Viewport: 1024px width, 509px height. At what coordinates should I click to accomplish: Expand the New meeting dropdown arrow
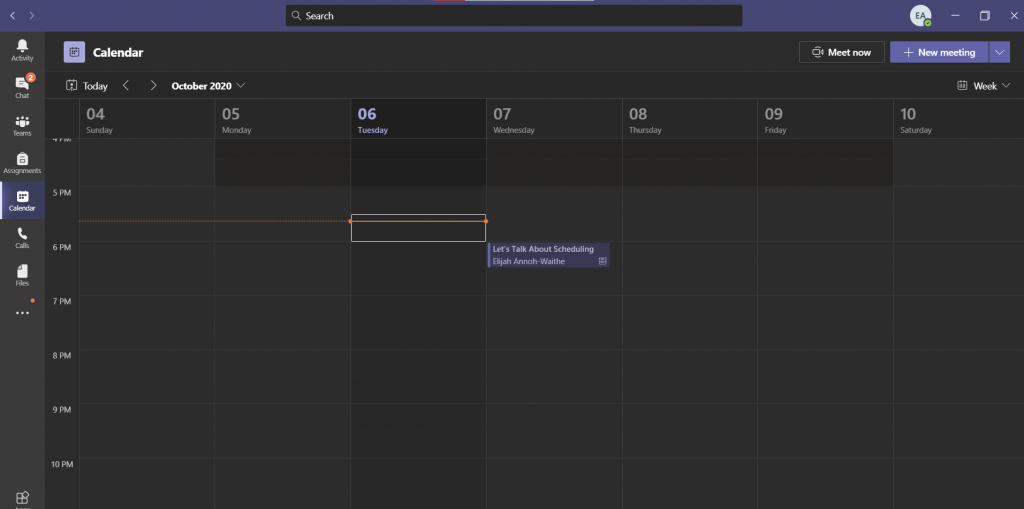[1001, 52]
